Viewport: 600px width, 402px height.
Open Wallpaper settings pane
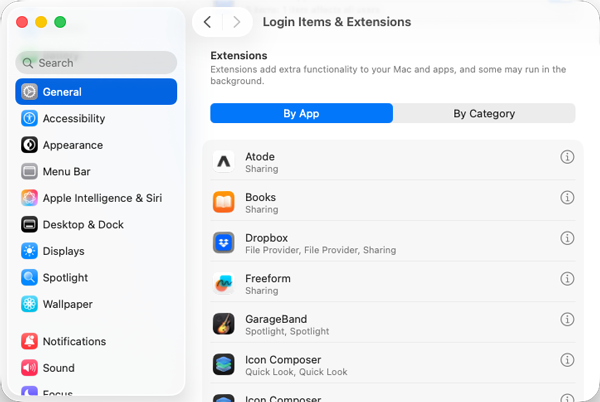point(67,304)
